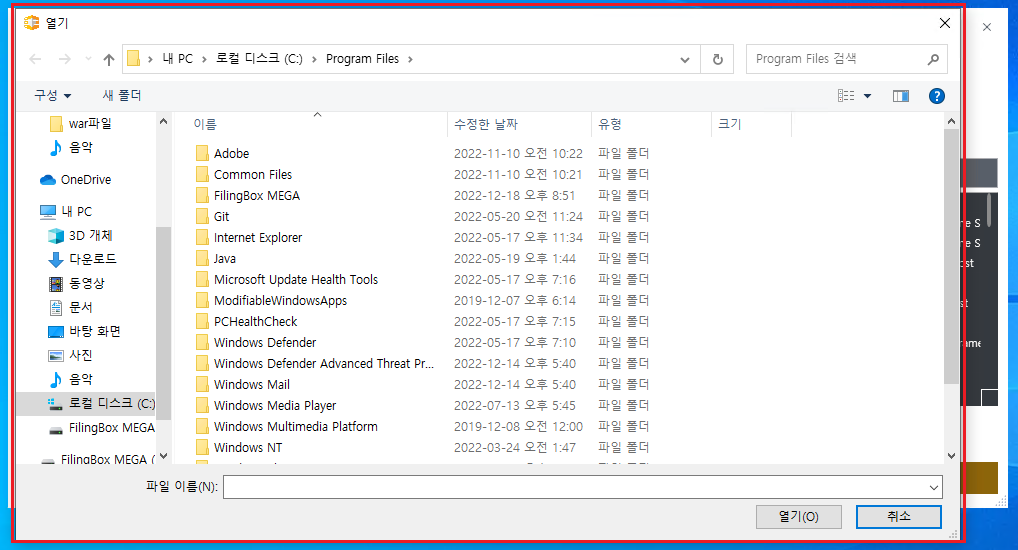Select FilingBox MEGA drive in navigation pane
Screen dimensions: 1018x550
(102, 428)
